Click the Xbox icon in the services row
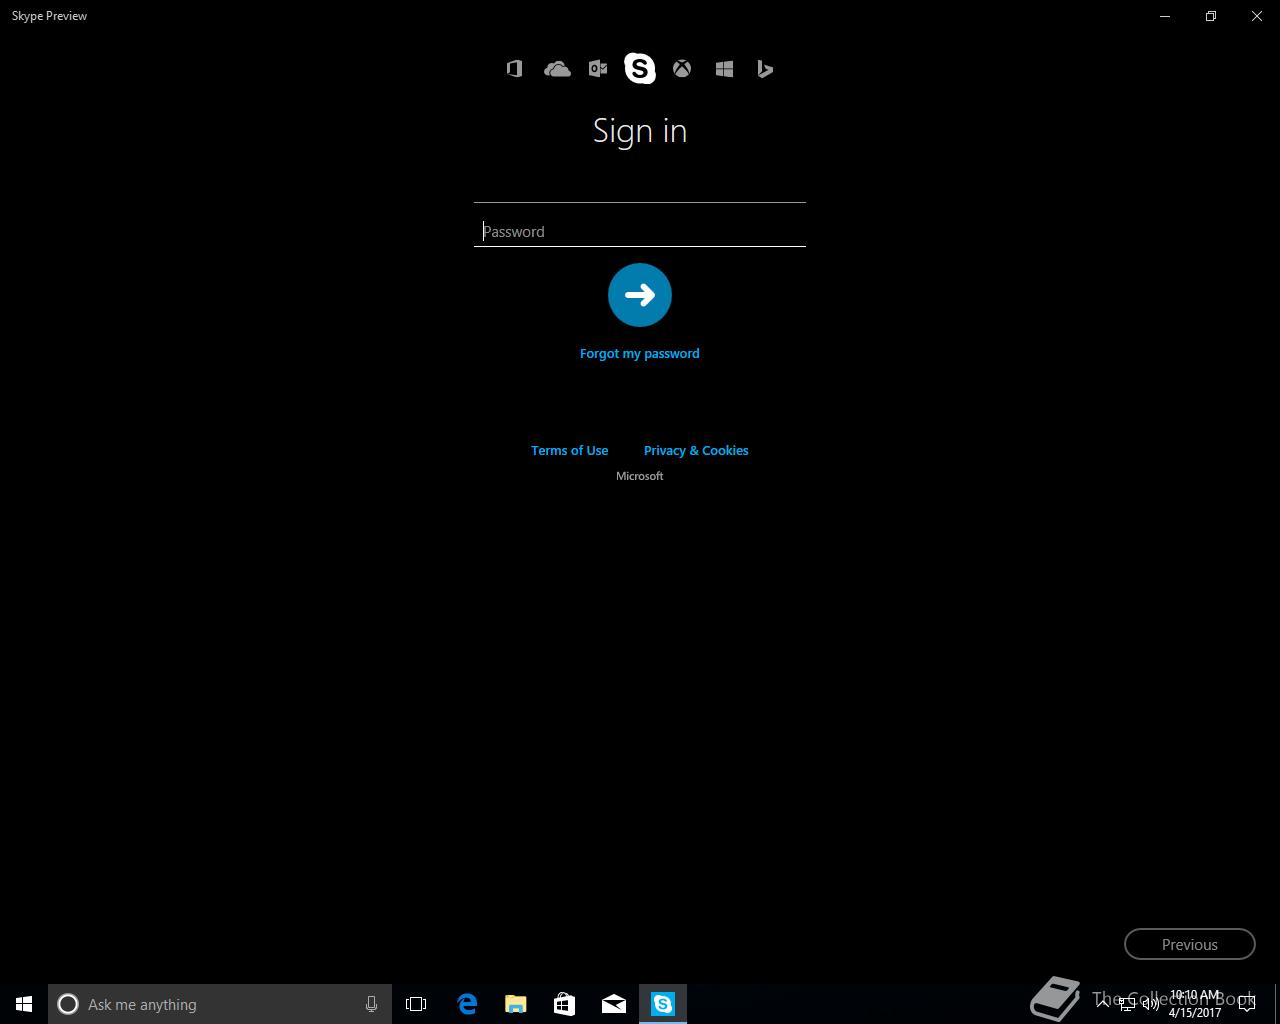1280x1024 pixels. tap(682, 69)
